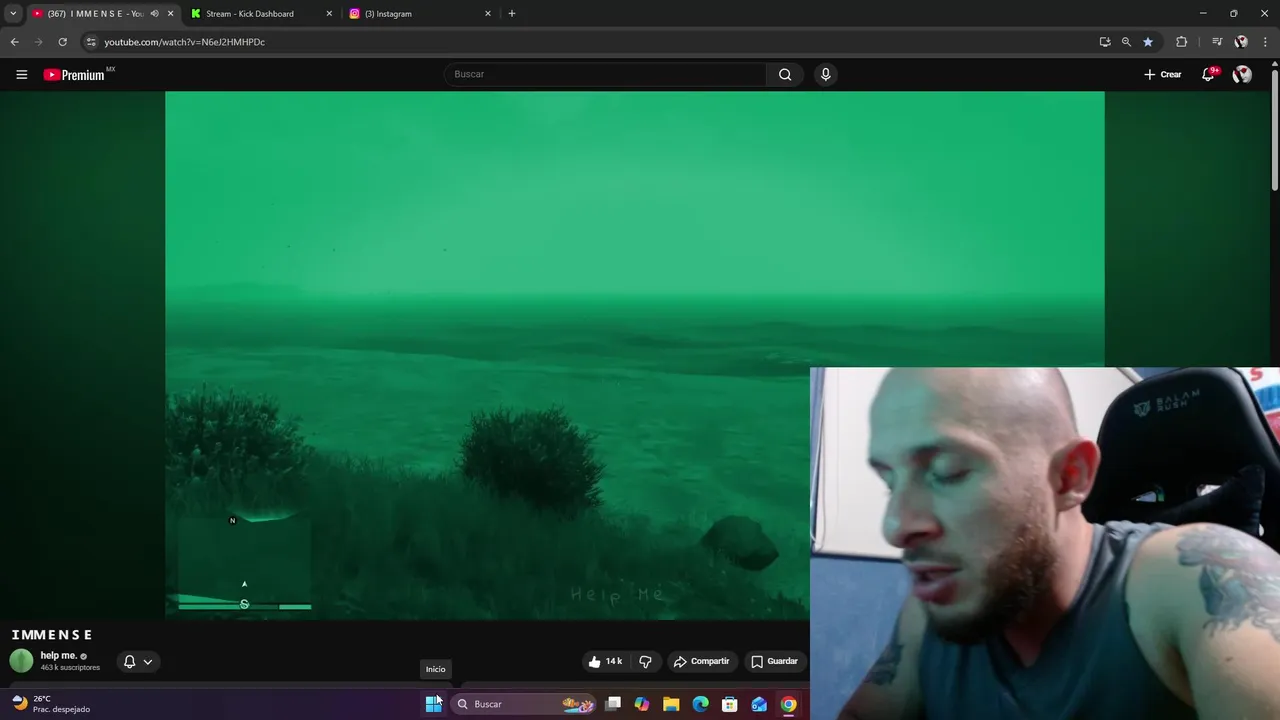1280x720 pixels.
Task: Go back in browser history
Action: click(x=14, y=42)
